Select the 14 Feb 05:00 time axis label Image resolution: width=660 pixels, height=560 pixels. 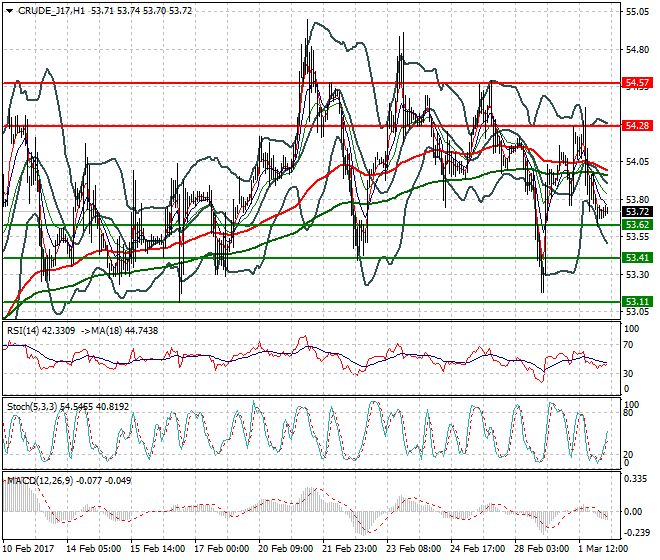coord(93,549)
